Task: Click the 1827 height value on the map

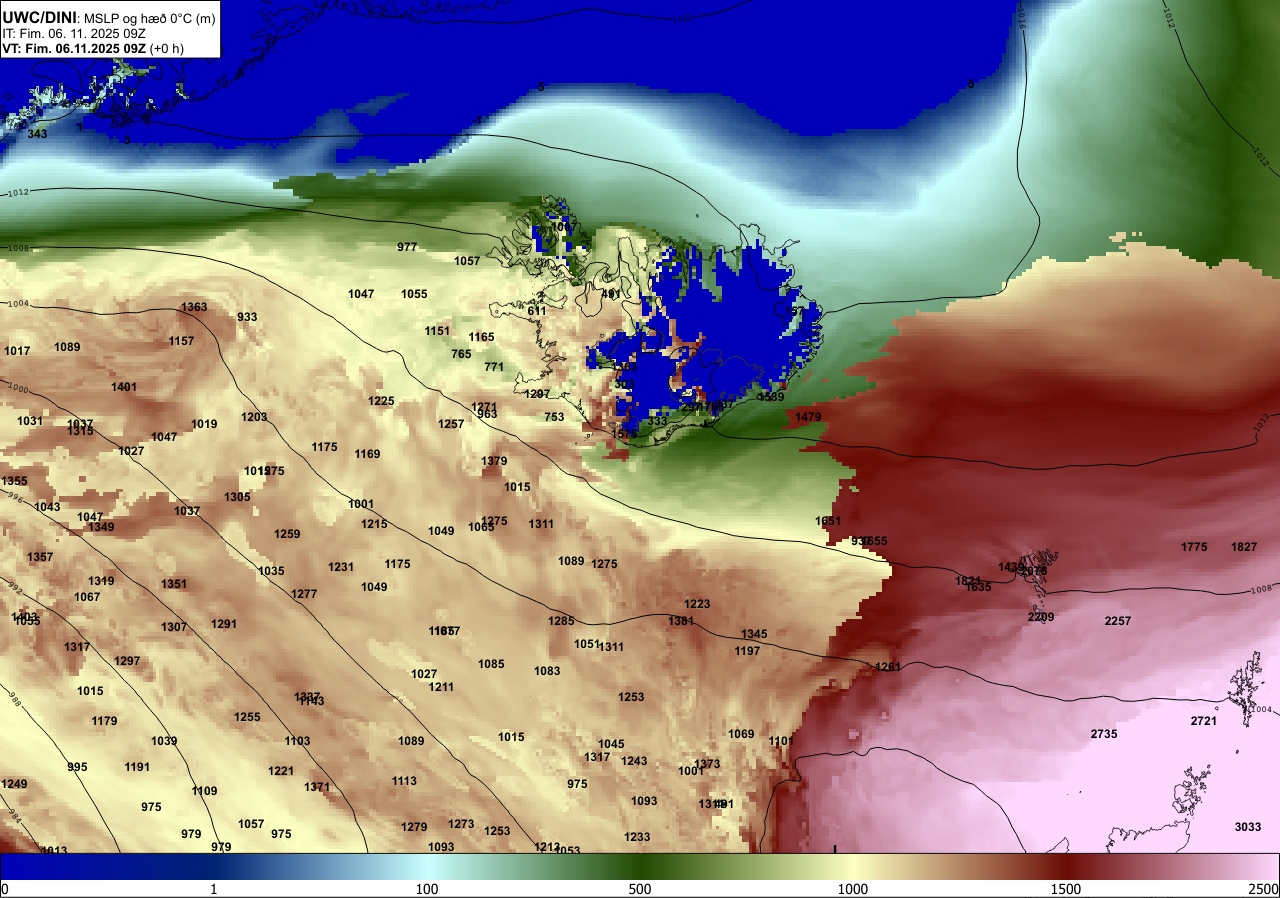Action: click(1244, 547)
